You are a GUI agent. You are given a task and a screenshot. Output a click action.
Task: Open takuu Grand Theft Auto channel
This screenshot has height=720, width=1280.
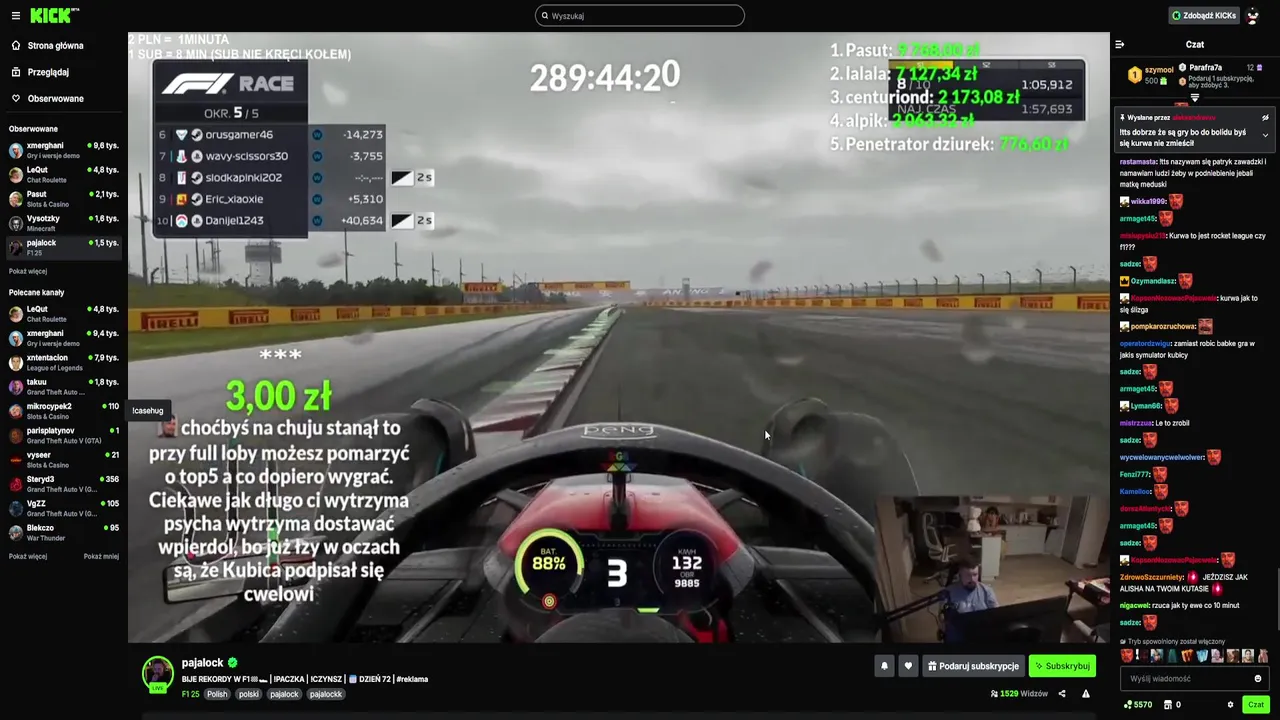pos(64,386)
